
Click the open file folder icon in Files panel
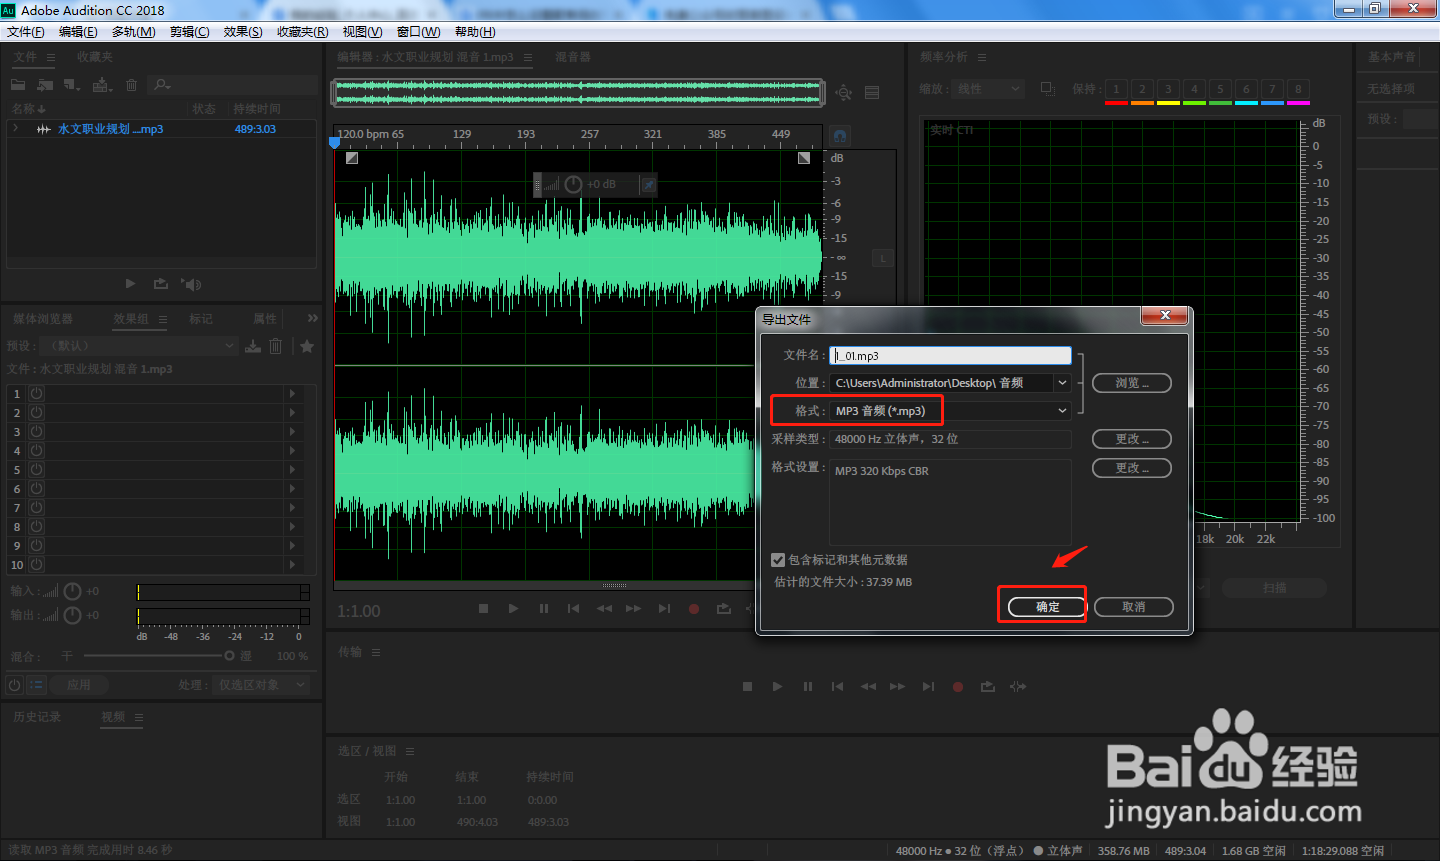(18, 85)
